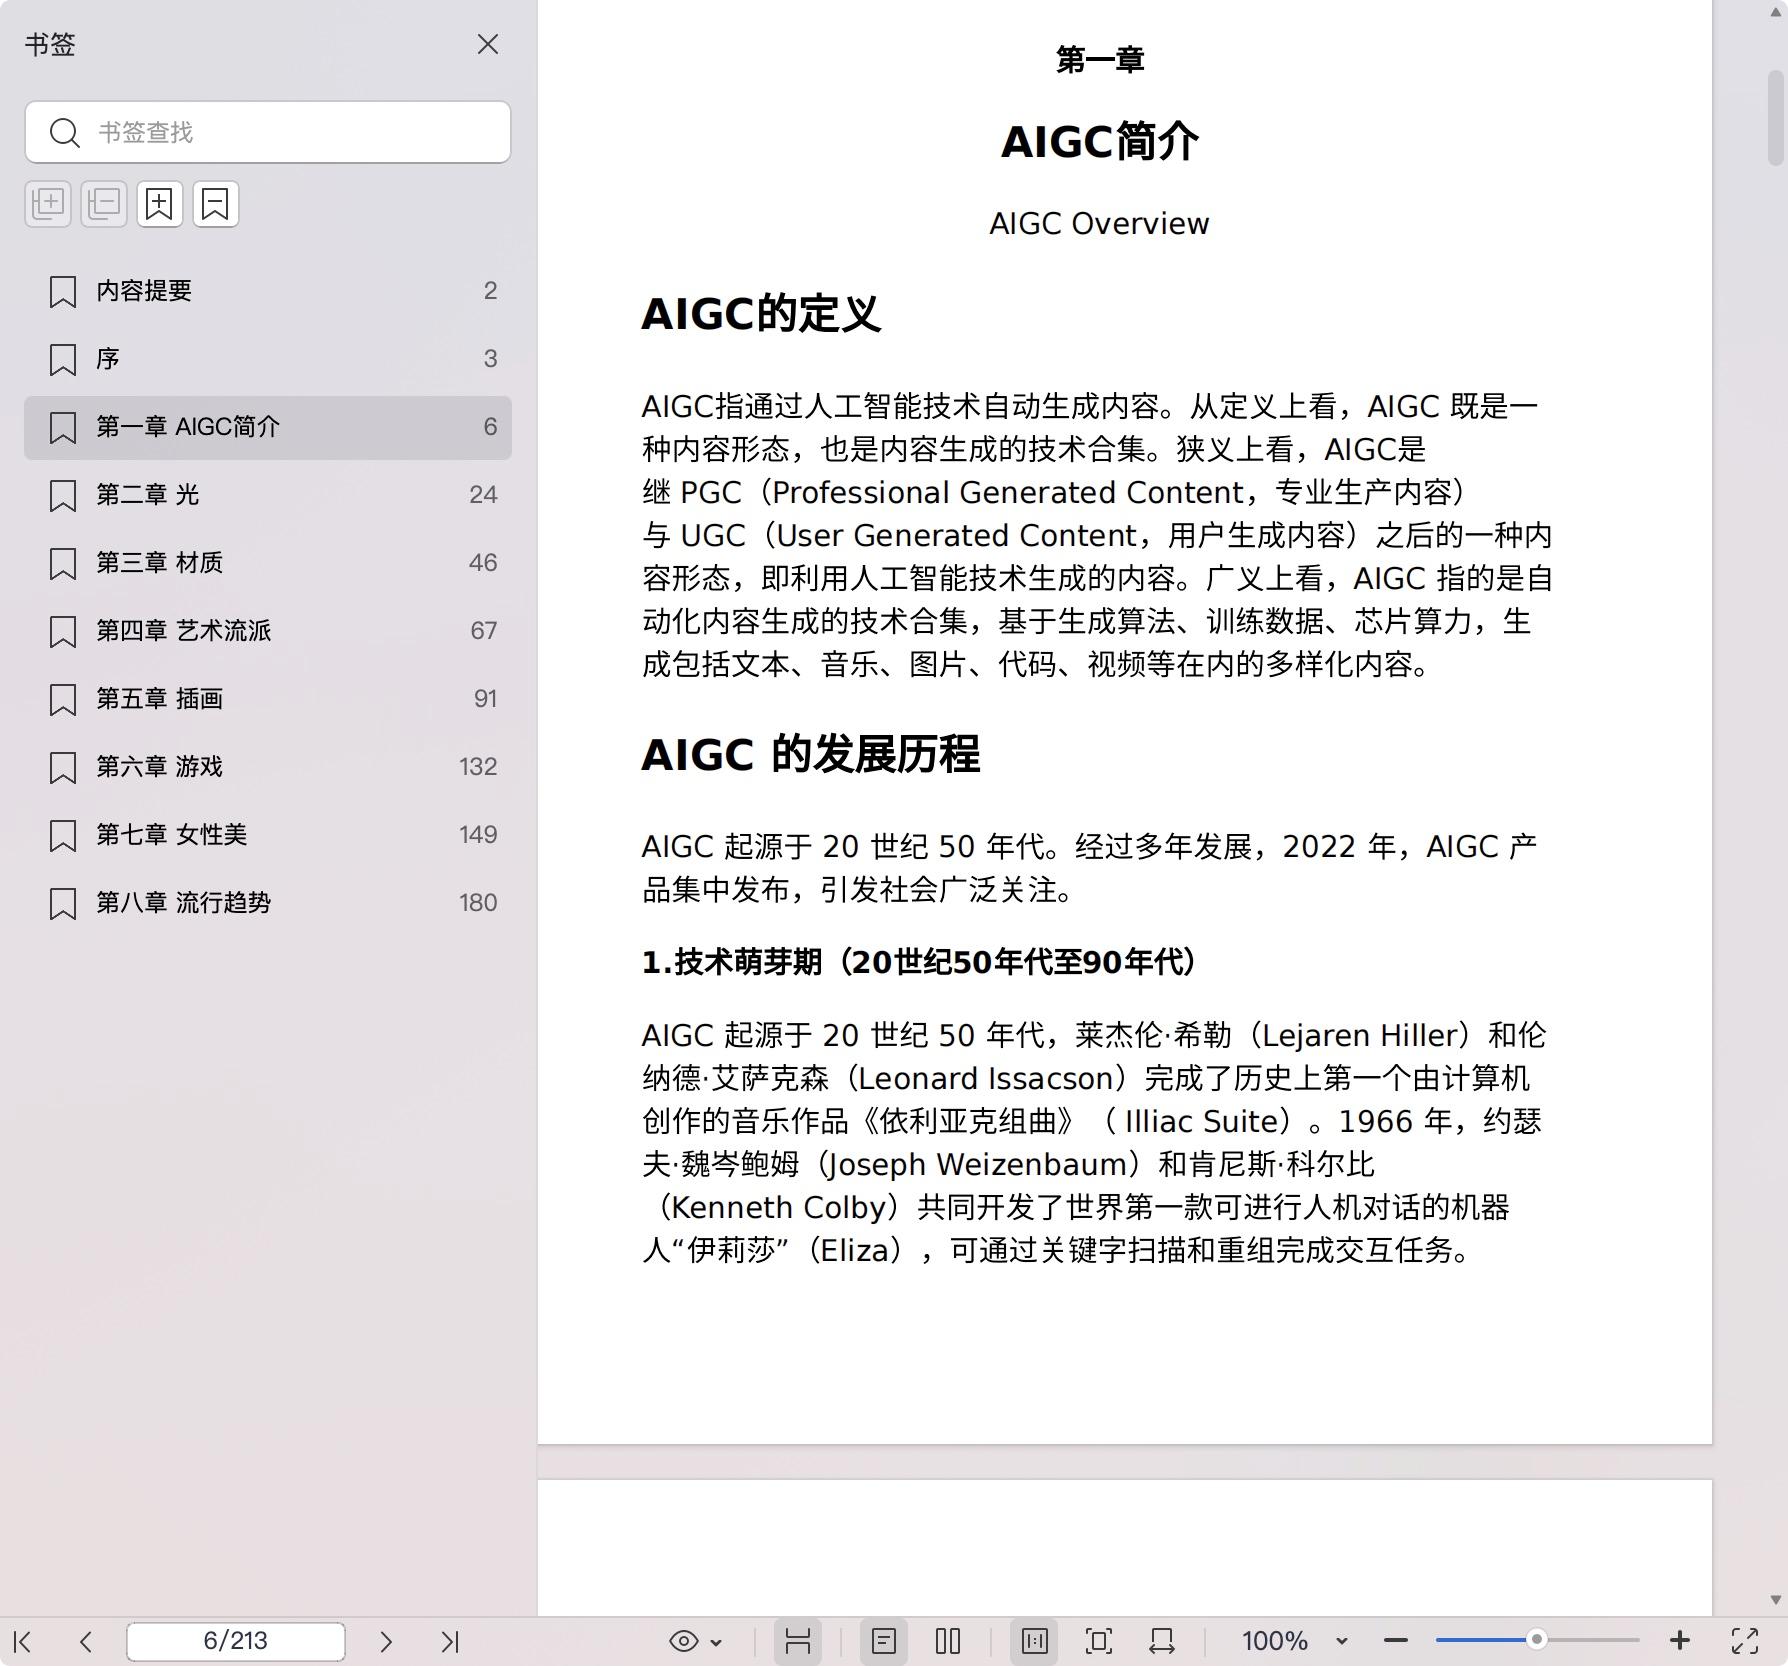The width and height of the screenshot is (1788, 1666).
Task: Open 第六章 游戏 bookmark
Action: (x=268, y=767)
